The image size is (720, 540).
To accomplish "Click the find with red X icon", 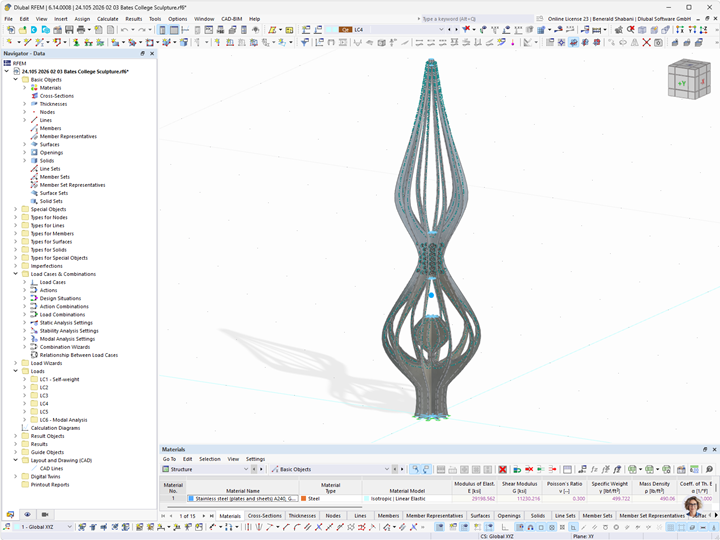I will click(630, 30).
